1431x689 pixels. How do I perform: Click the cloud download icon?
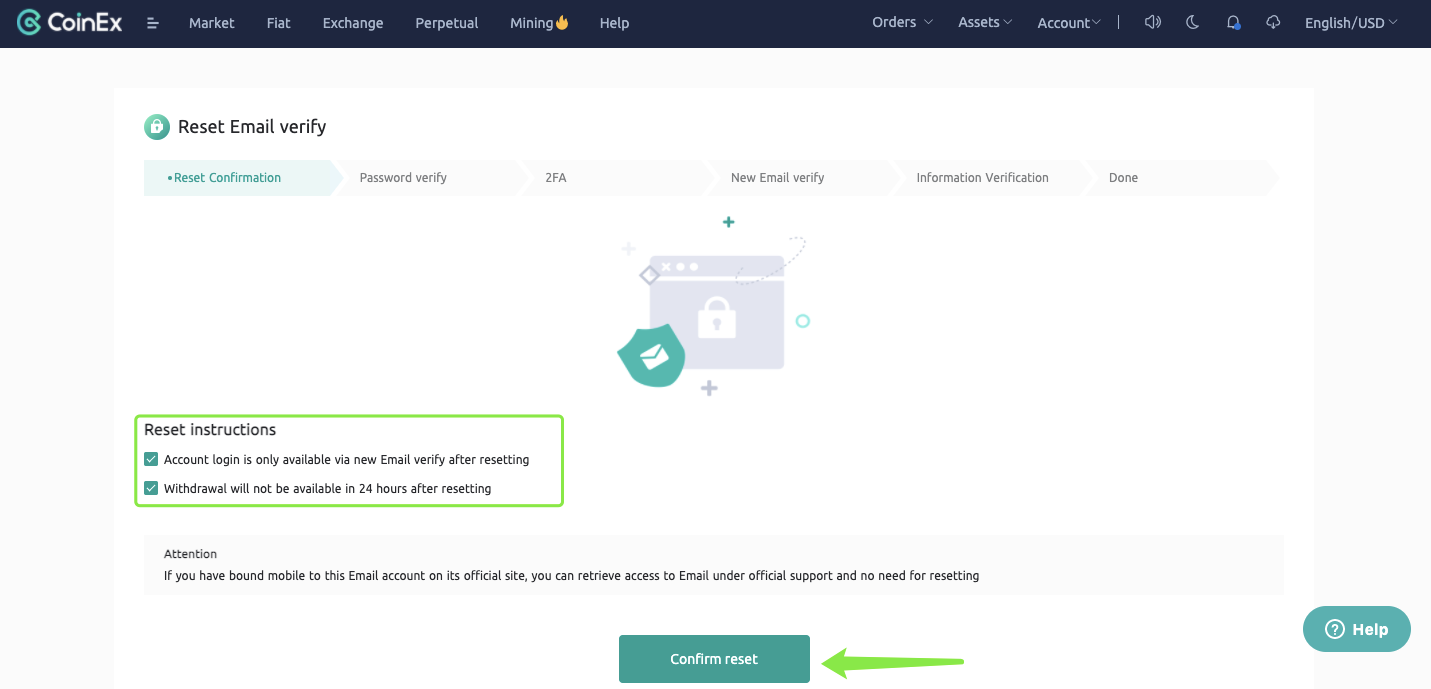tap(1273, 22)
